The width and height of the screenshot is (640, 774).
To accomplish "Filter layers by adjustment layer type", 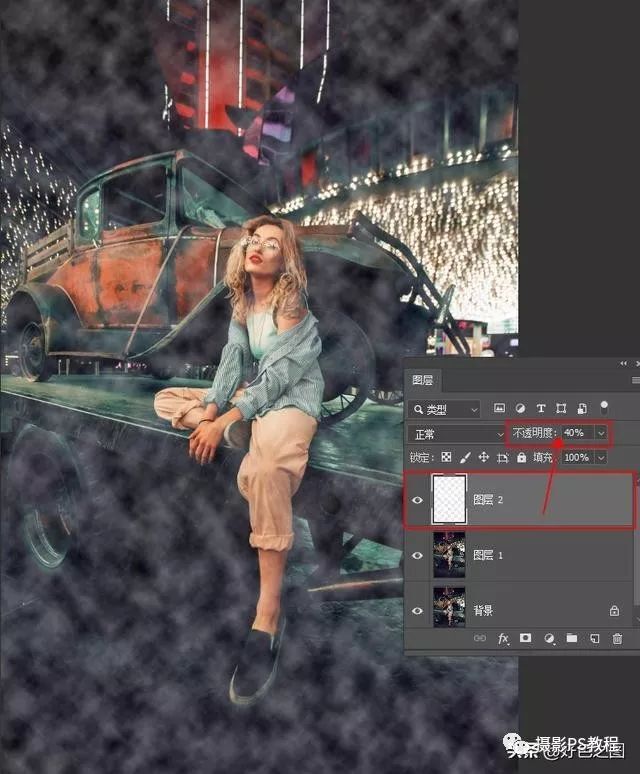I will pos(520,409).
